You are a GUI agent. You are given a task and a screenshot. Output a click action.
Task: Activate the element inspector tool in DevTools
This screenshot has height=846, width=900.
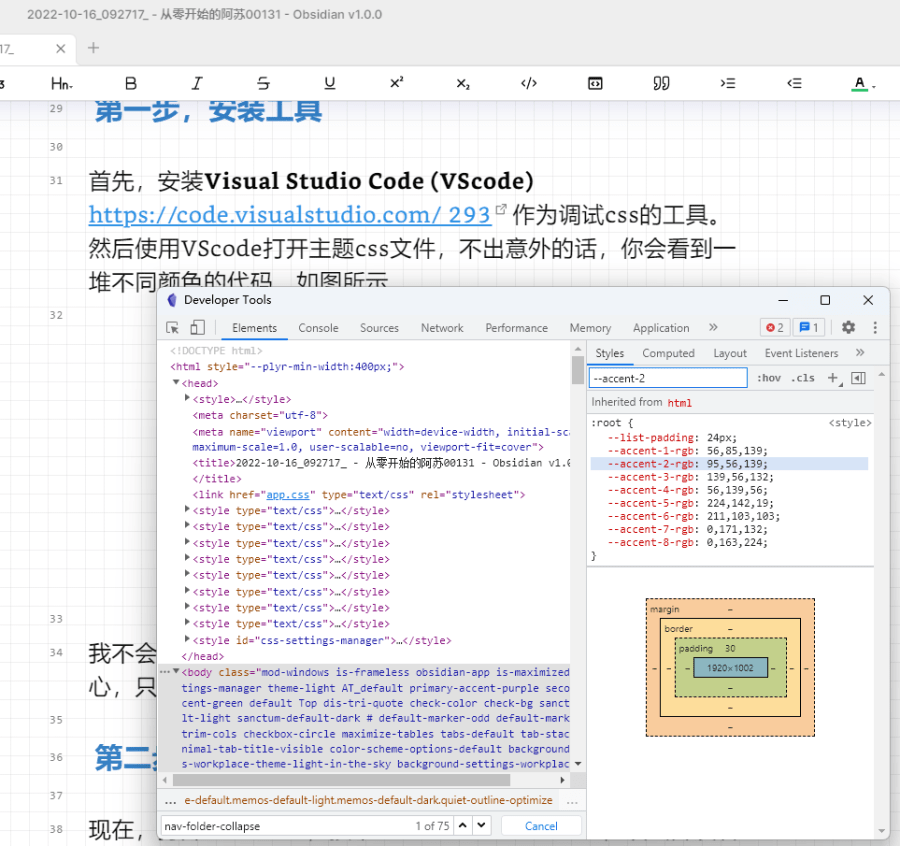[x=172, y=328]
